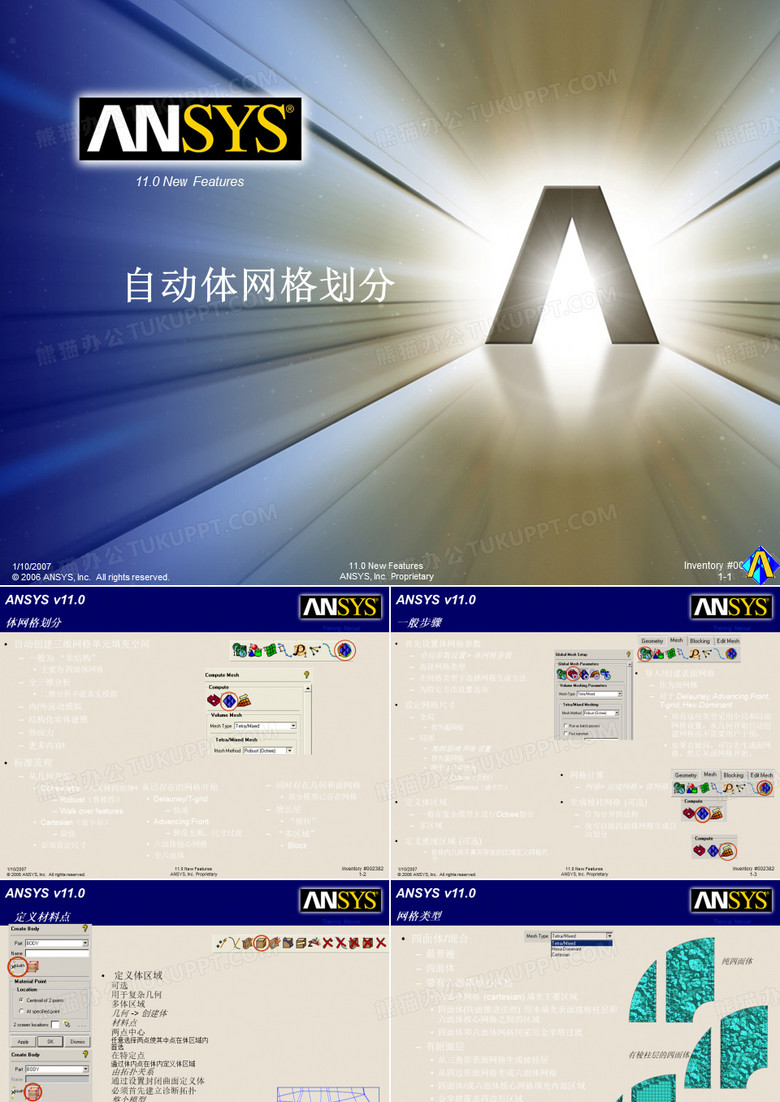Choose Hexa-Dominant from open Mesh Type list
This screenshot has height=1102, width=780.
[x=582, y=949]
